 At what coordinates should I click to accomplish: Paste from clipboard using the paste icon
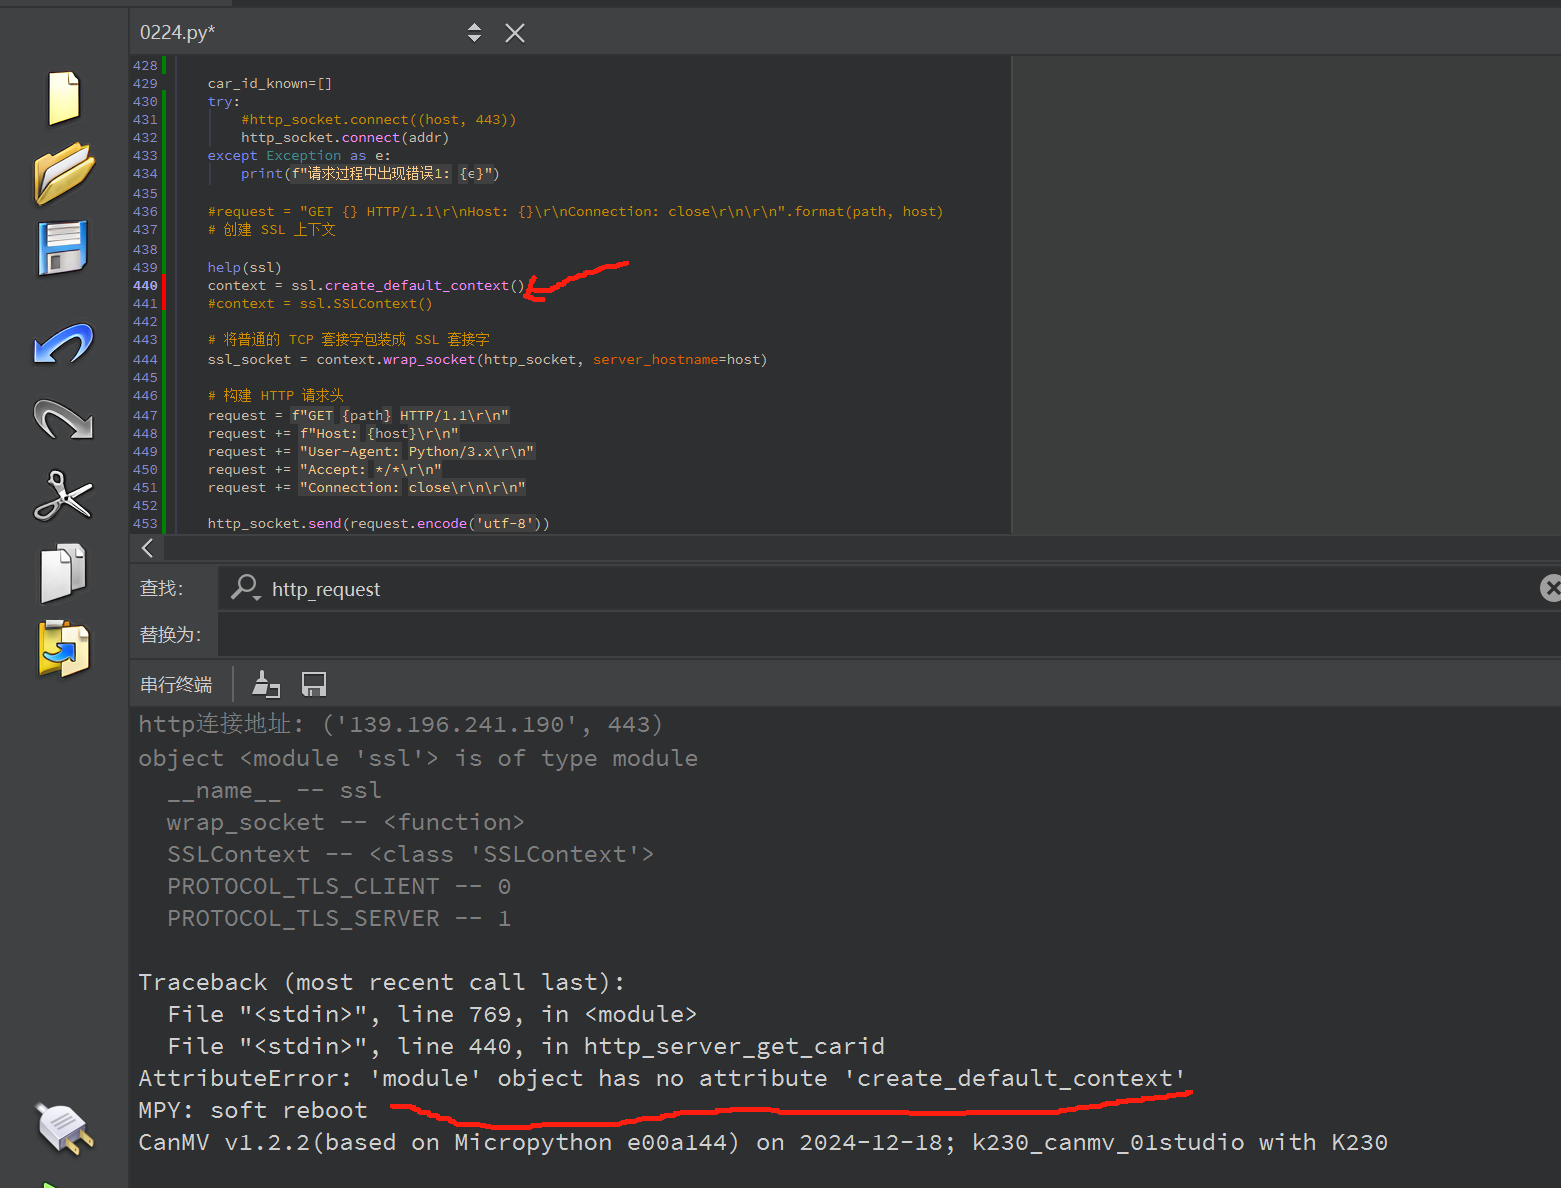(64, 649)
